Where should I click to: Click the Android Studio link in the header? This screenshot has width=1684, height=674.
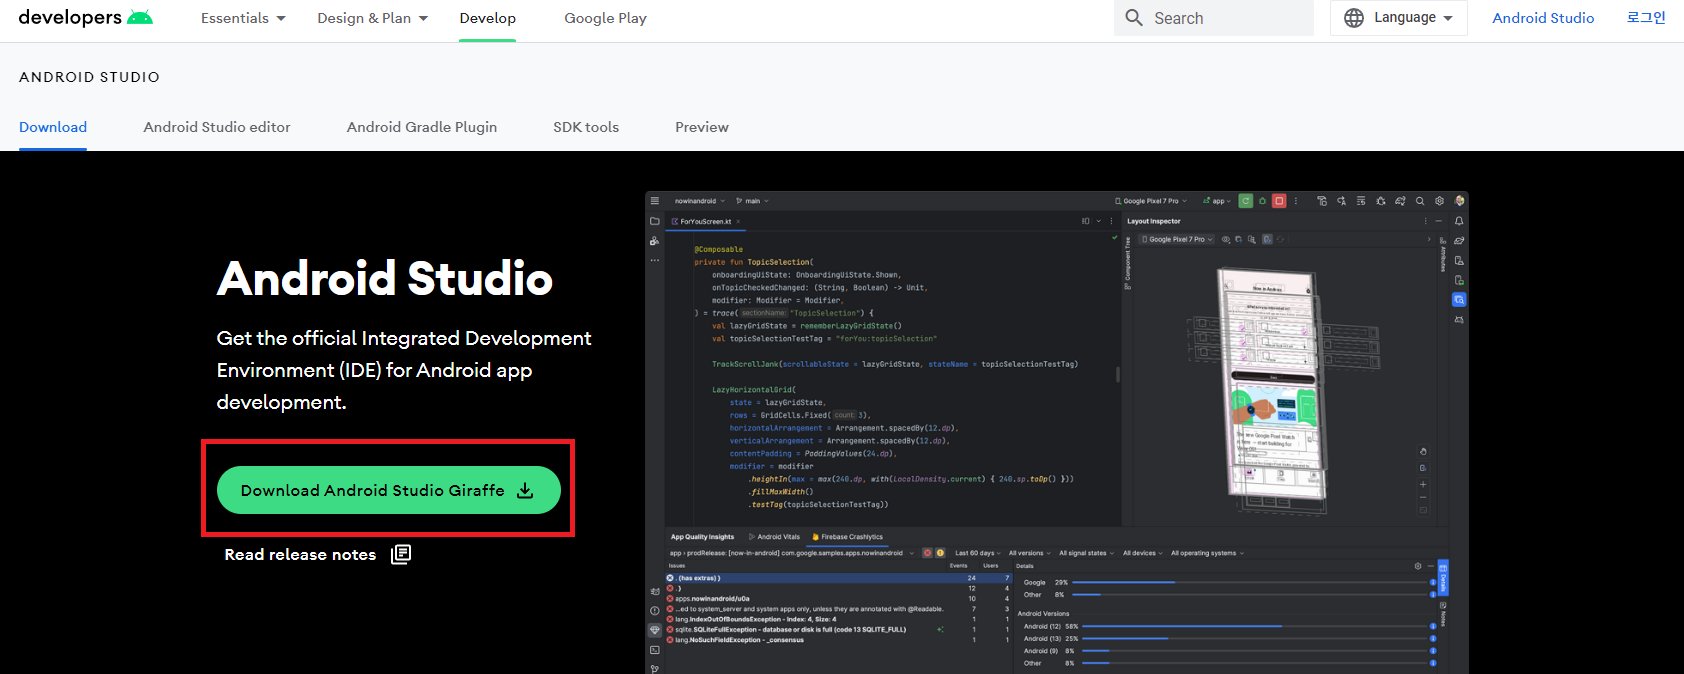click(1543, 18)
